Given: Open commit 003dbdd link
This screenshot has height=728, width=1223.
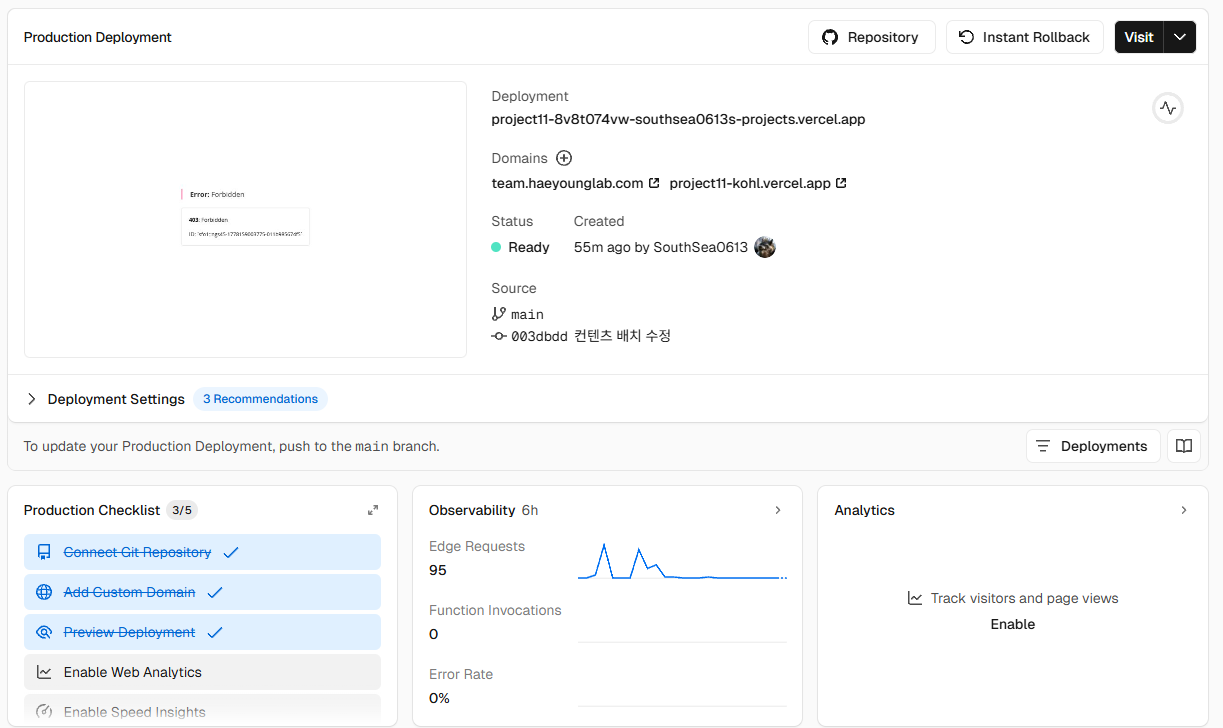Looking at the screenshot, I should (x=539, y=336).
